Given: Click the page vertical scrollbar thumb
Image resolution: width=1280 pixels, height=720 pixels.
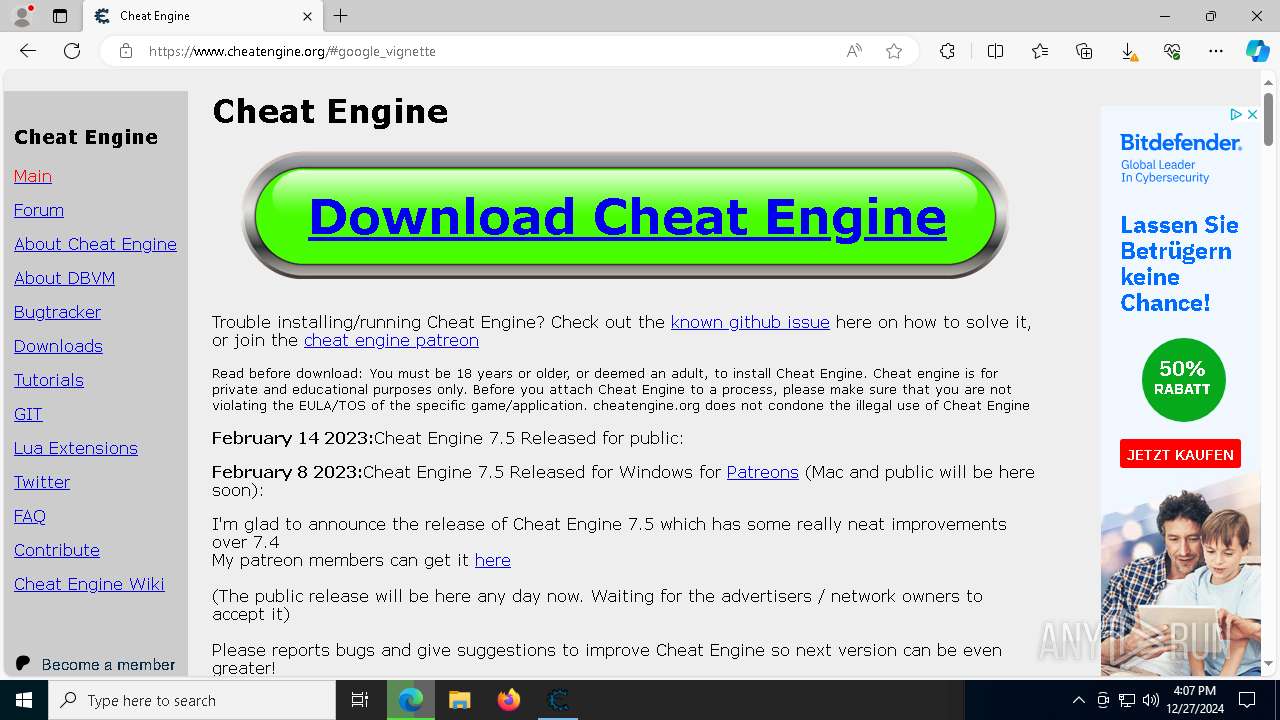Looking at the screenshot, I should pos(1268,119).
